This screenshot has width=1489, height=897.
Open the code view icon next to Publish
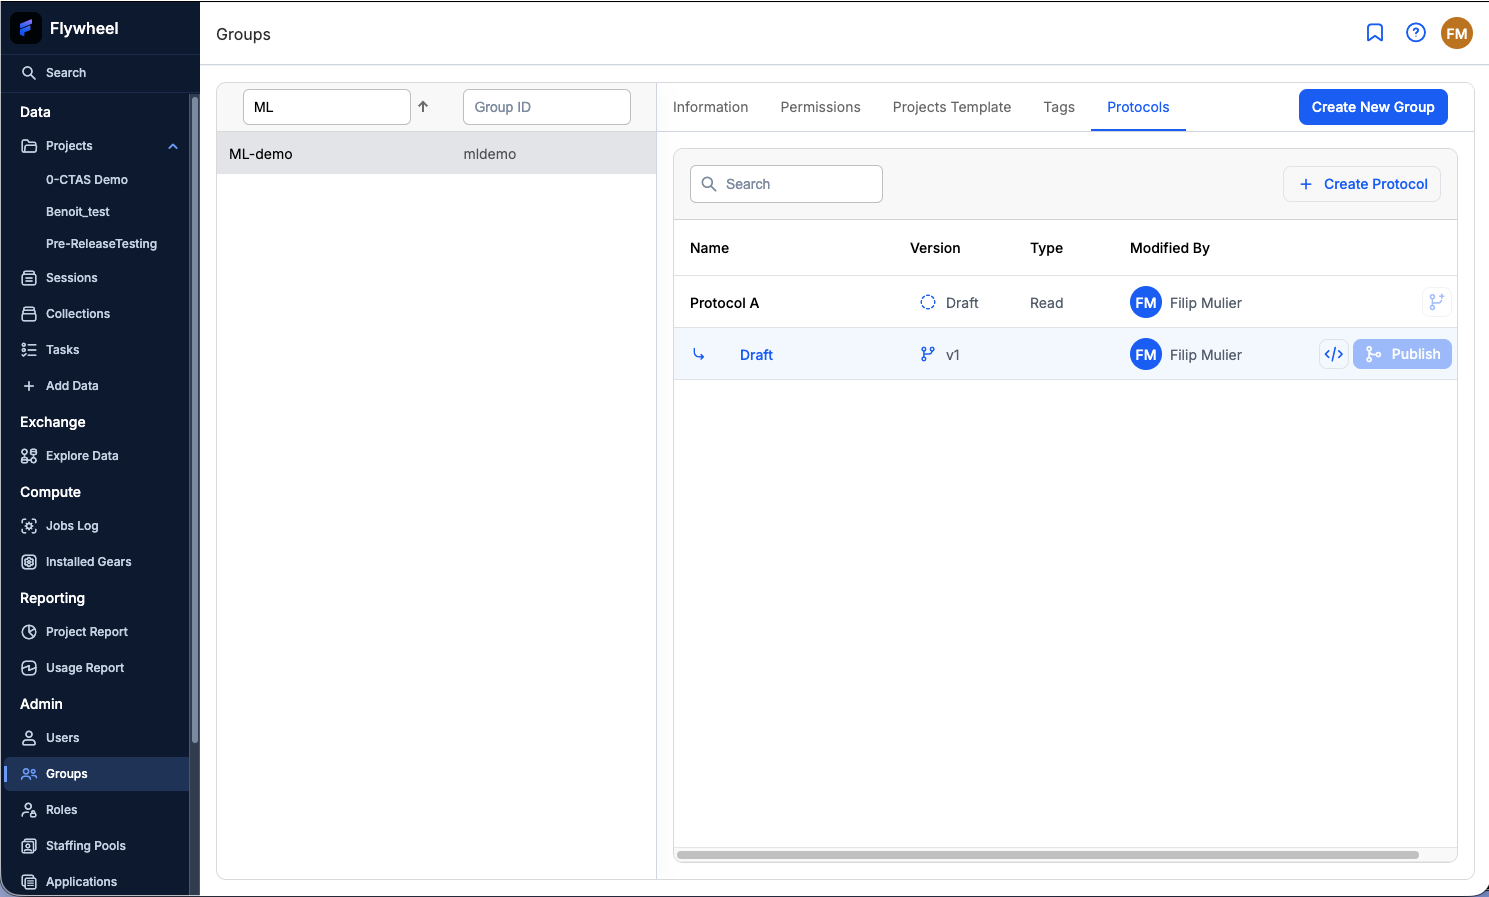click(x=1333, y=354)
